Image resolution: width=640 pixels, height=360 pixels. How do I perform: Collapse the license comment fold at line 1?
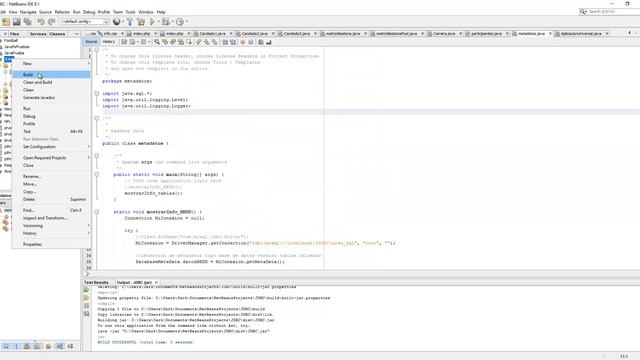click(x=97, y=50)
